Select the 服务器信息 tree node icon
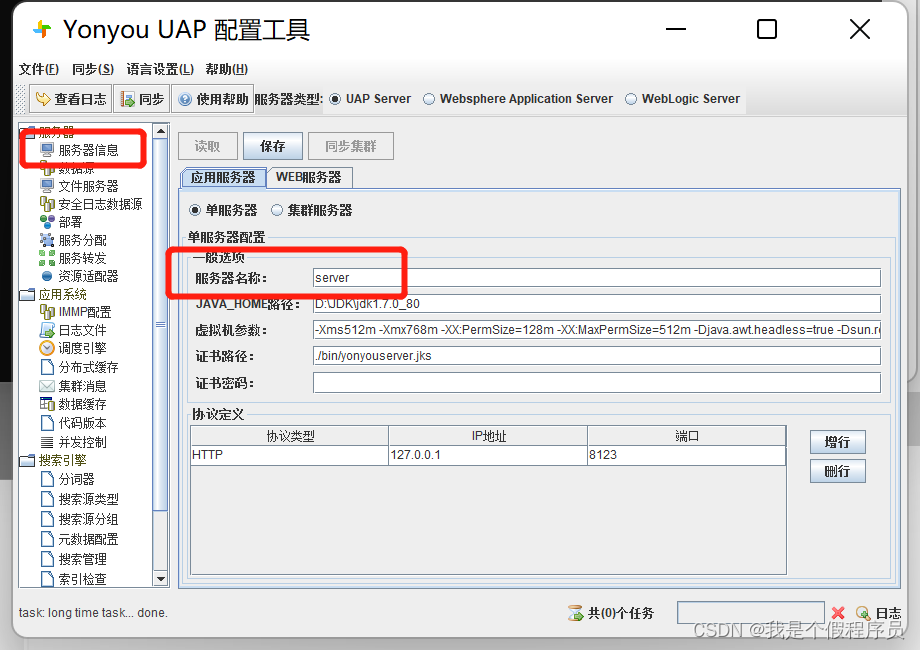 [47, 150]
